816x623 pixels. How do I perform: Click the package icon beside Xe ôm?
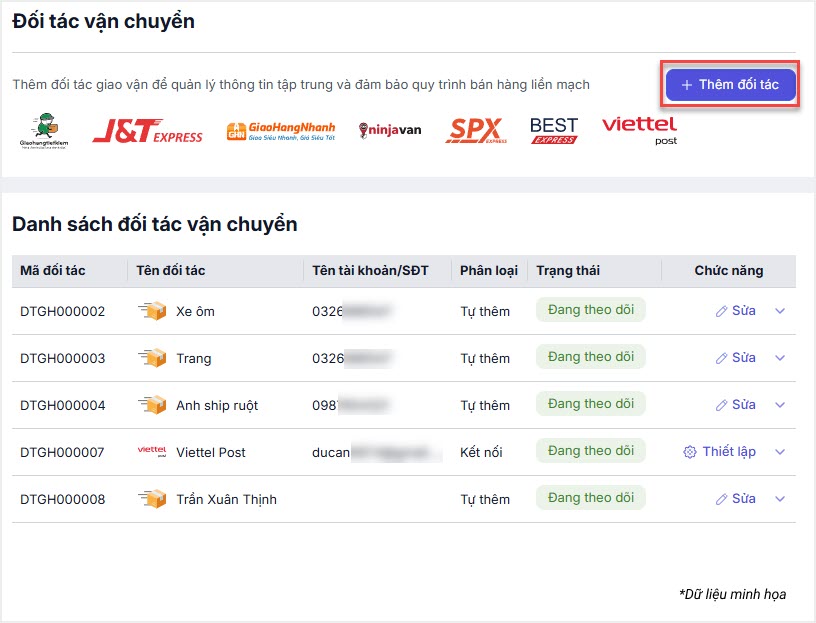click(x=152, y=311)
